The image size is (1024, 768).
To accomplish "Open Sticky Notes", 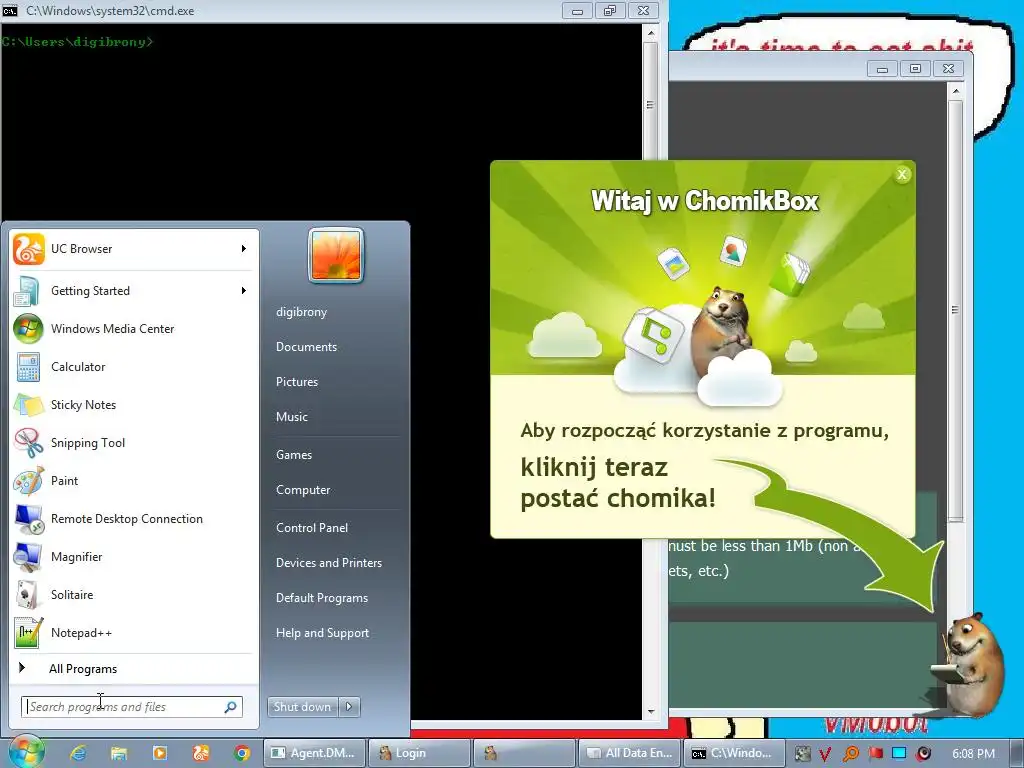I will tap(133, 405).
